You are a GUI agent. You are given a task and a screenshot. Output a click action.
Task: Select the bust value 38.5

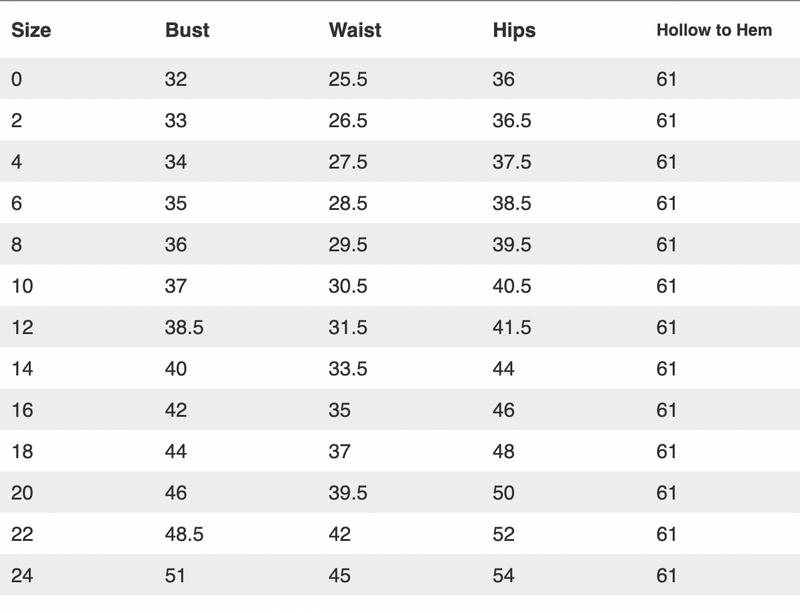click(x=184, y=327)
